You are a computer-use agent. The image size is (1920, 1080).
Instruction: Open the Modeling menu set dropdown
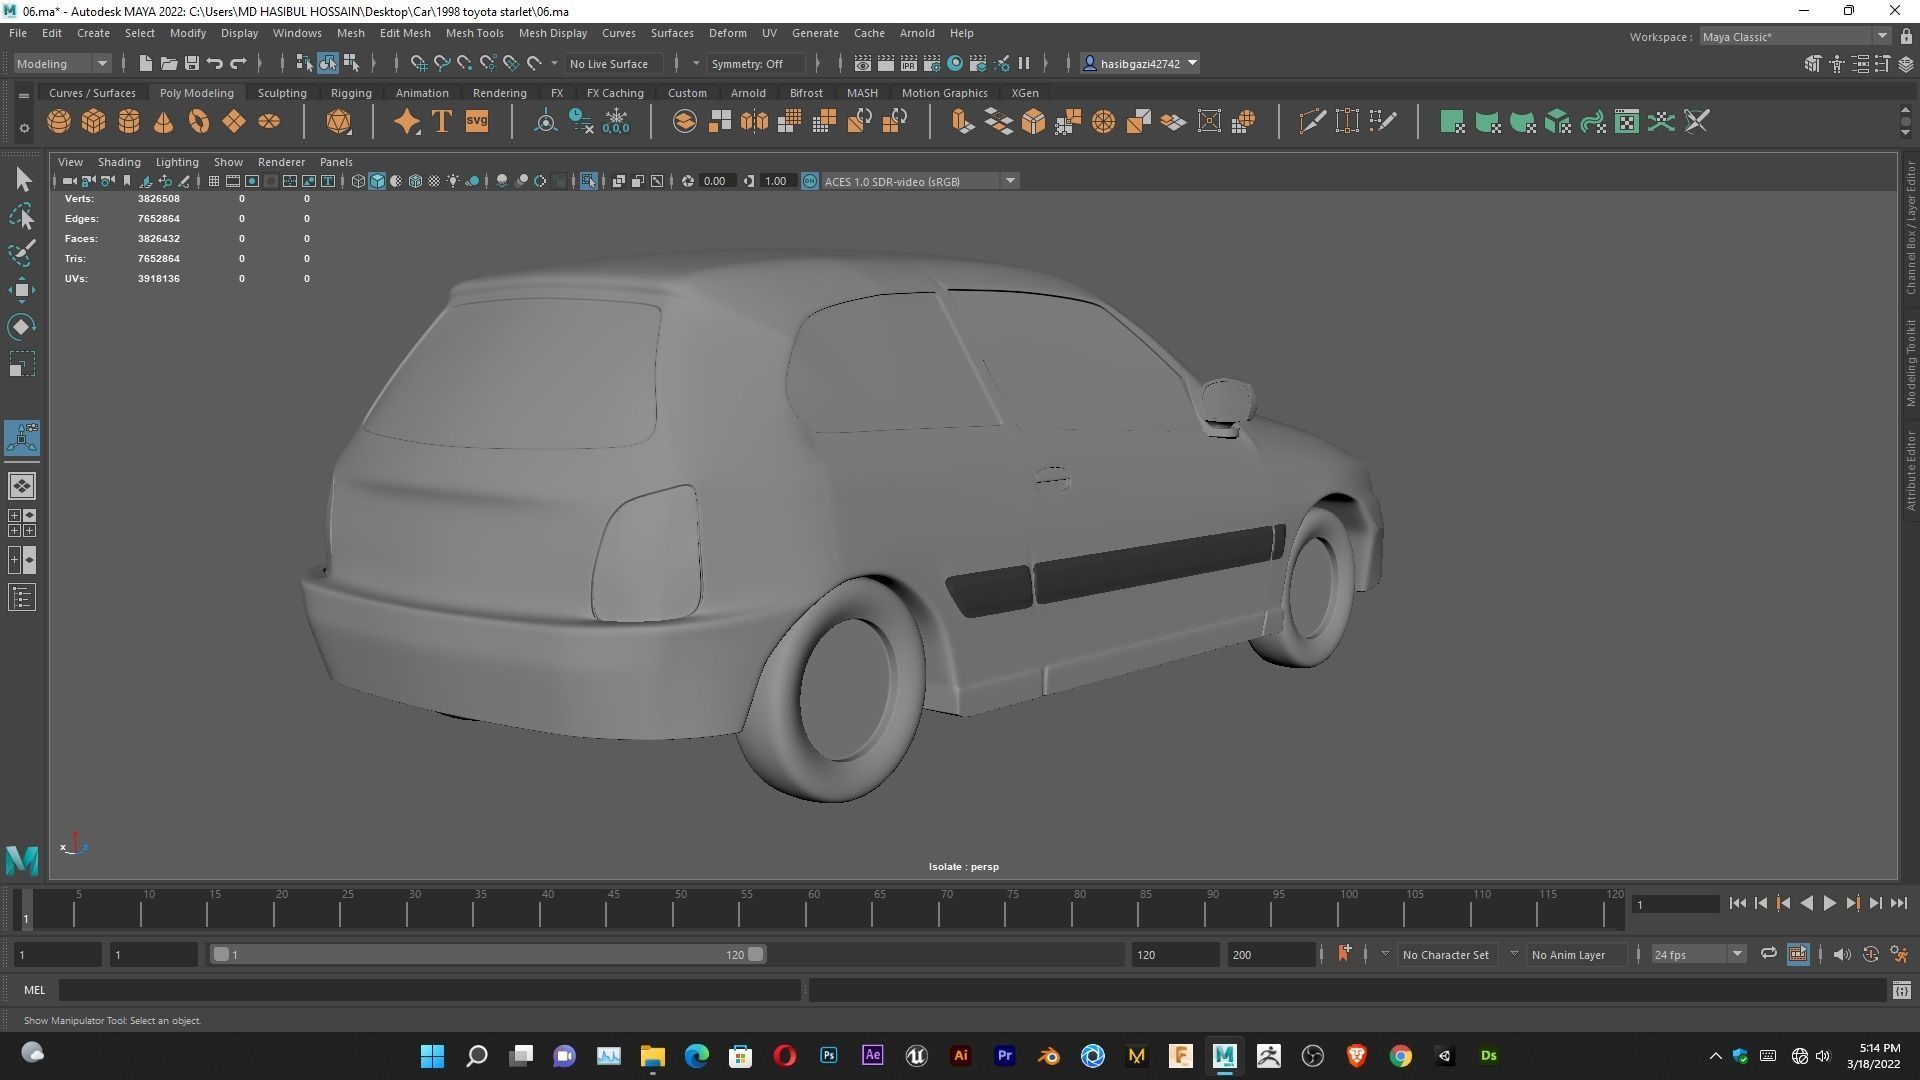click(x=62, y=63)
